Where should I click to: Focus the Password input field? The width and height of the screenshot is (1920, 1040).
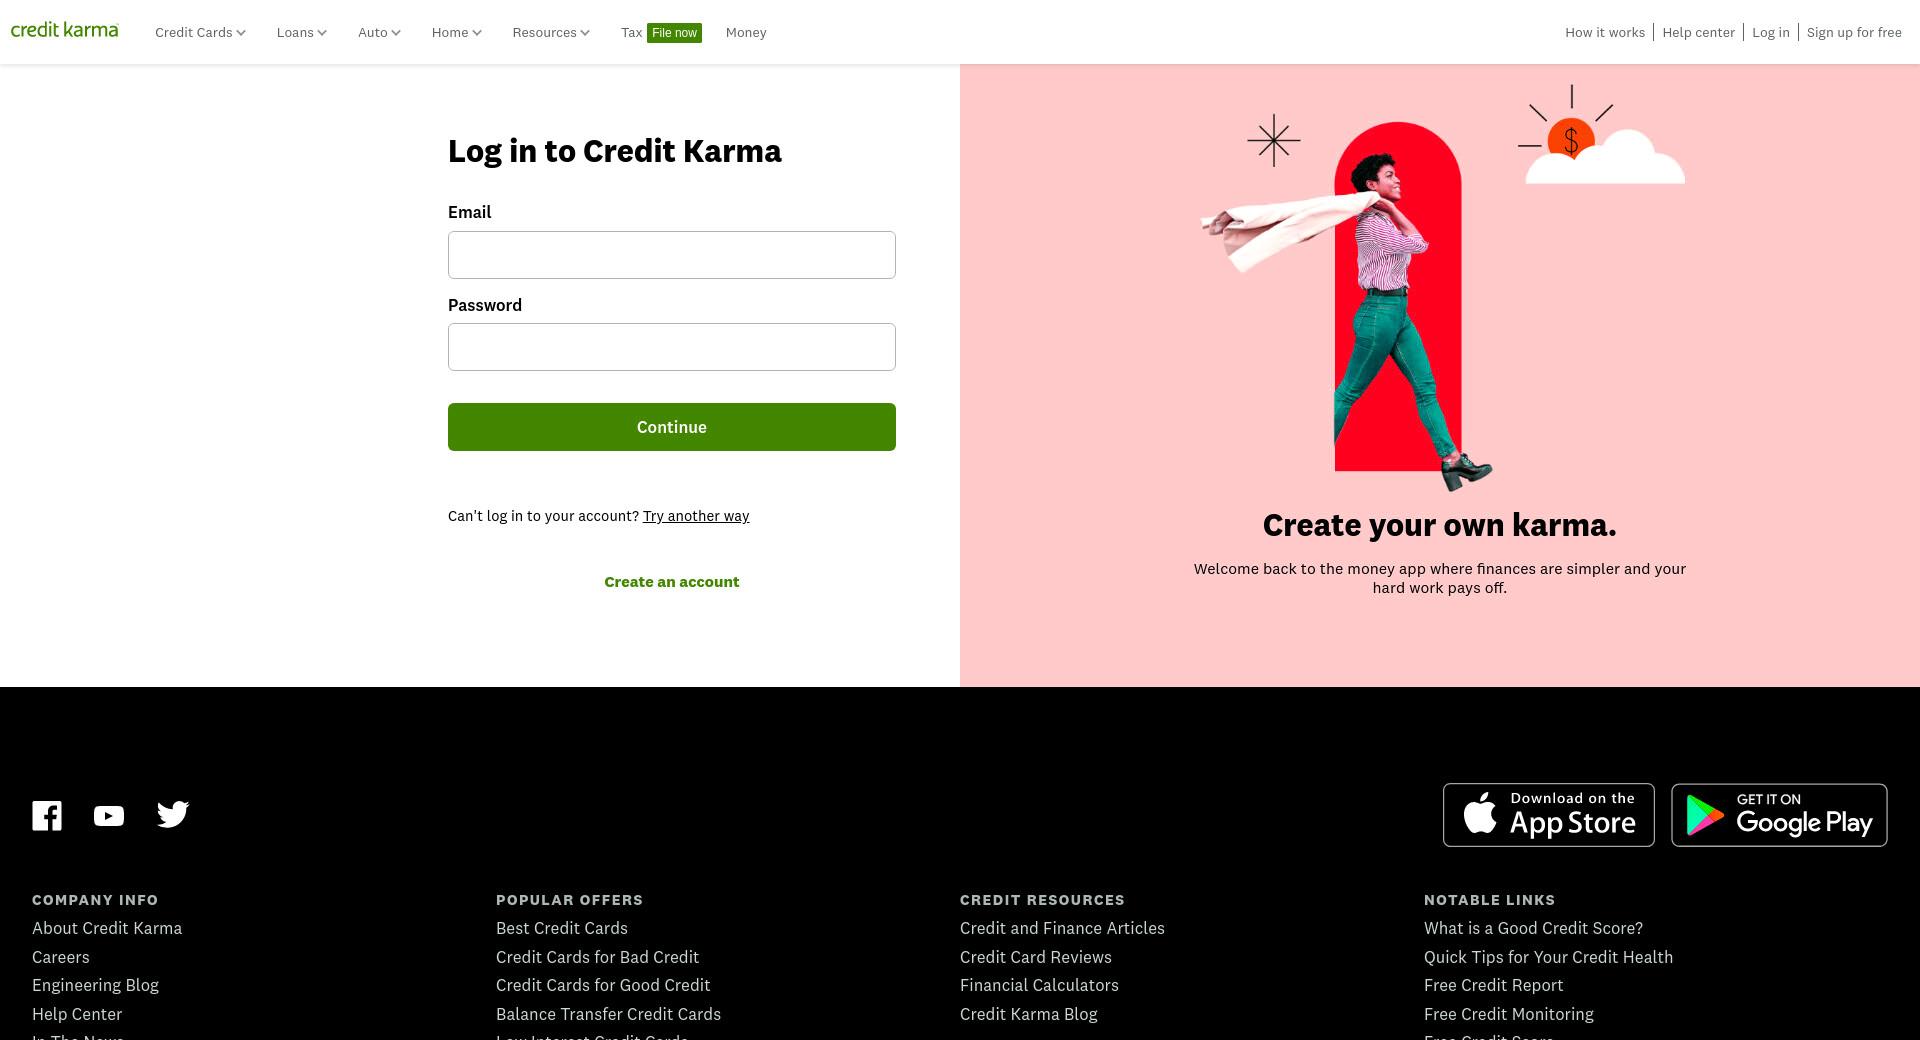coord(672,347)
